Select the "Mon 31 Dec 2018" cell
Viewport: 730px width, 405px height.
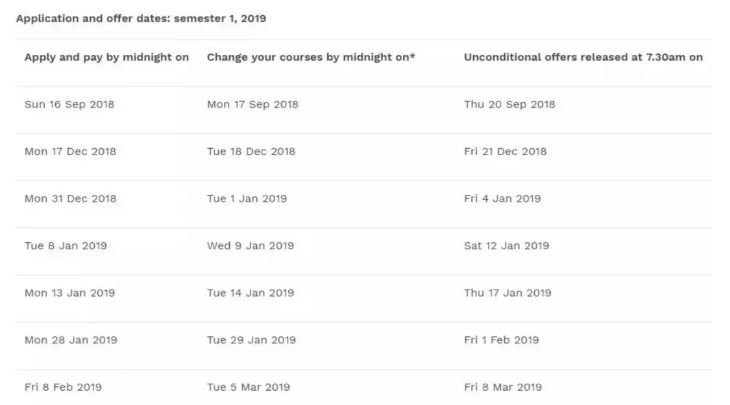(x=70, y=199)
